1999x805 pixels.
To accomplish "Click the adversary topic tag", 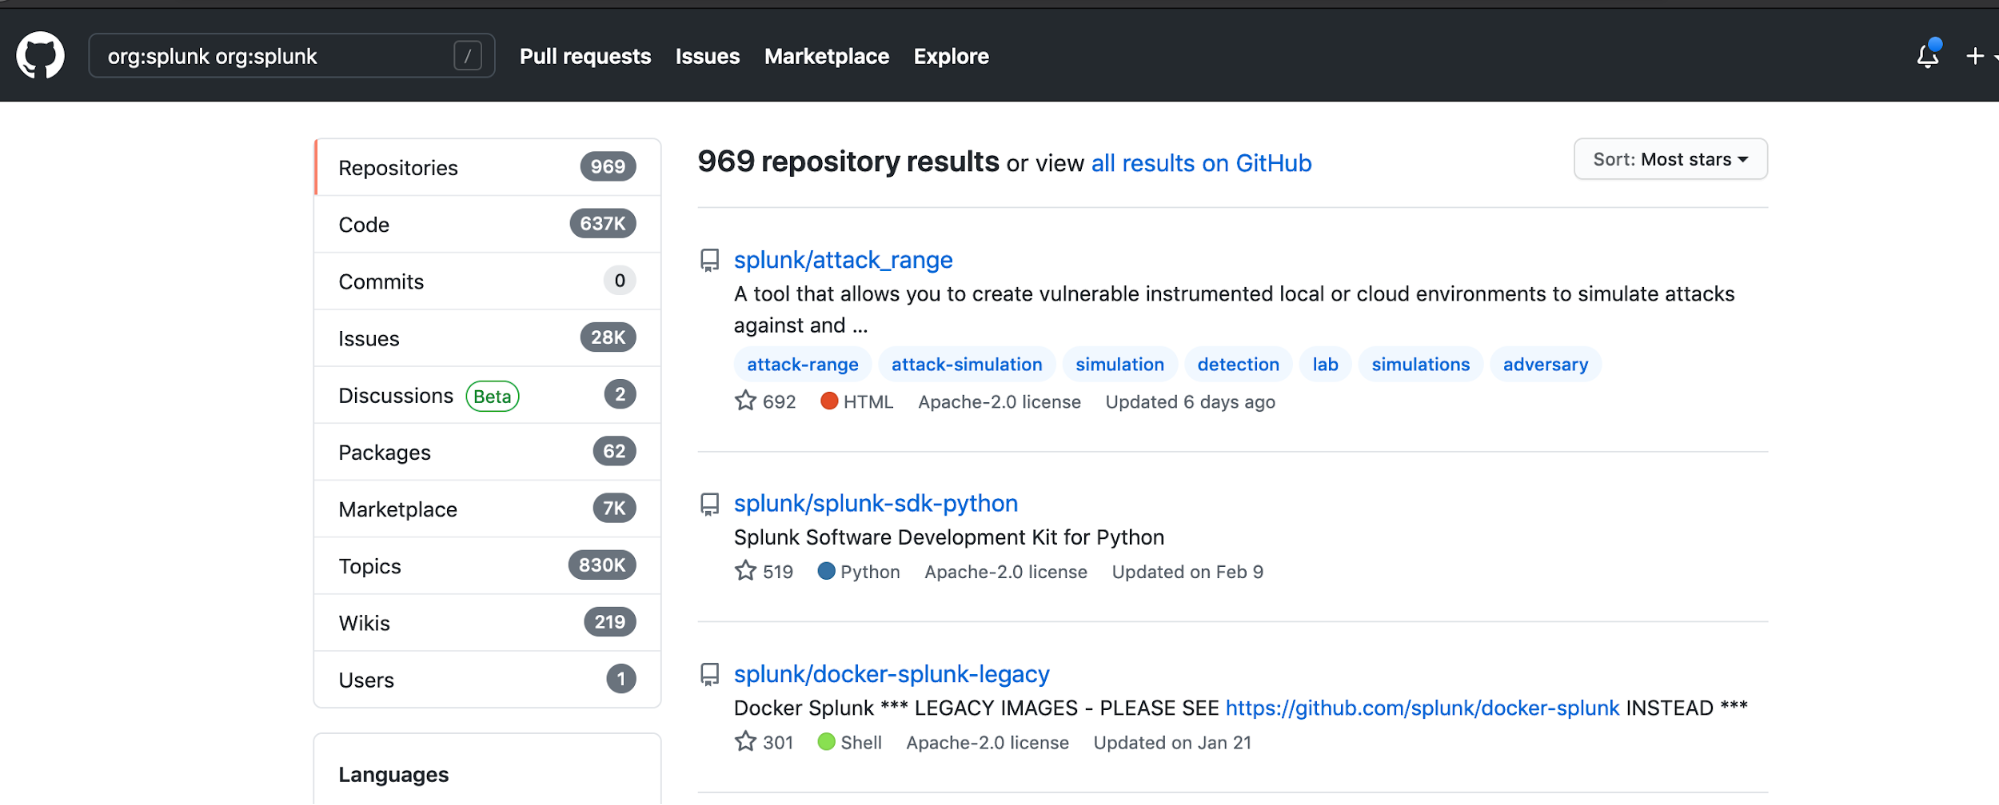I will pyautogui.click(x=1545, y=364).
